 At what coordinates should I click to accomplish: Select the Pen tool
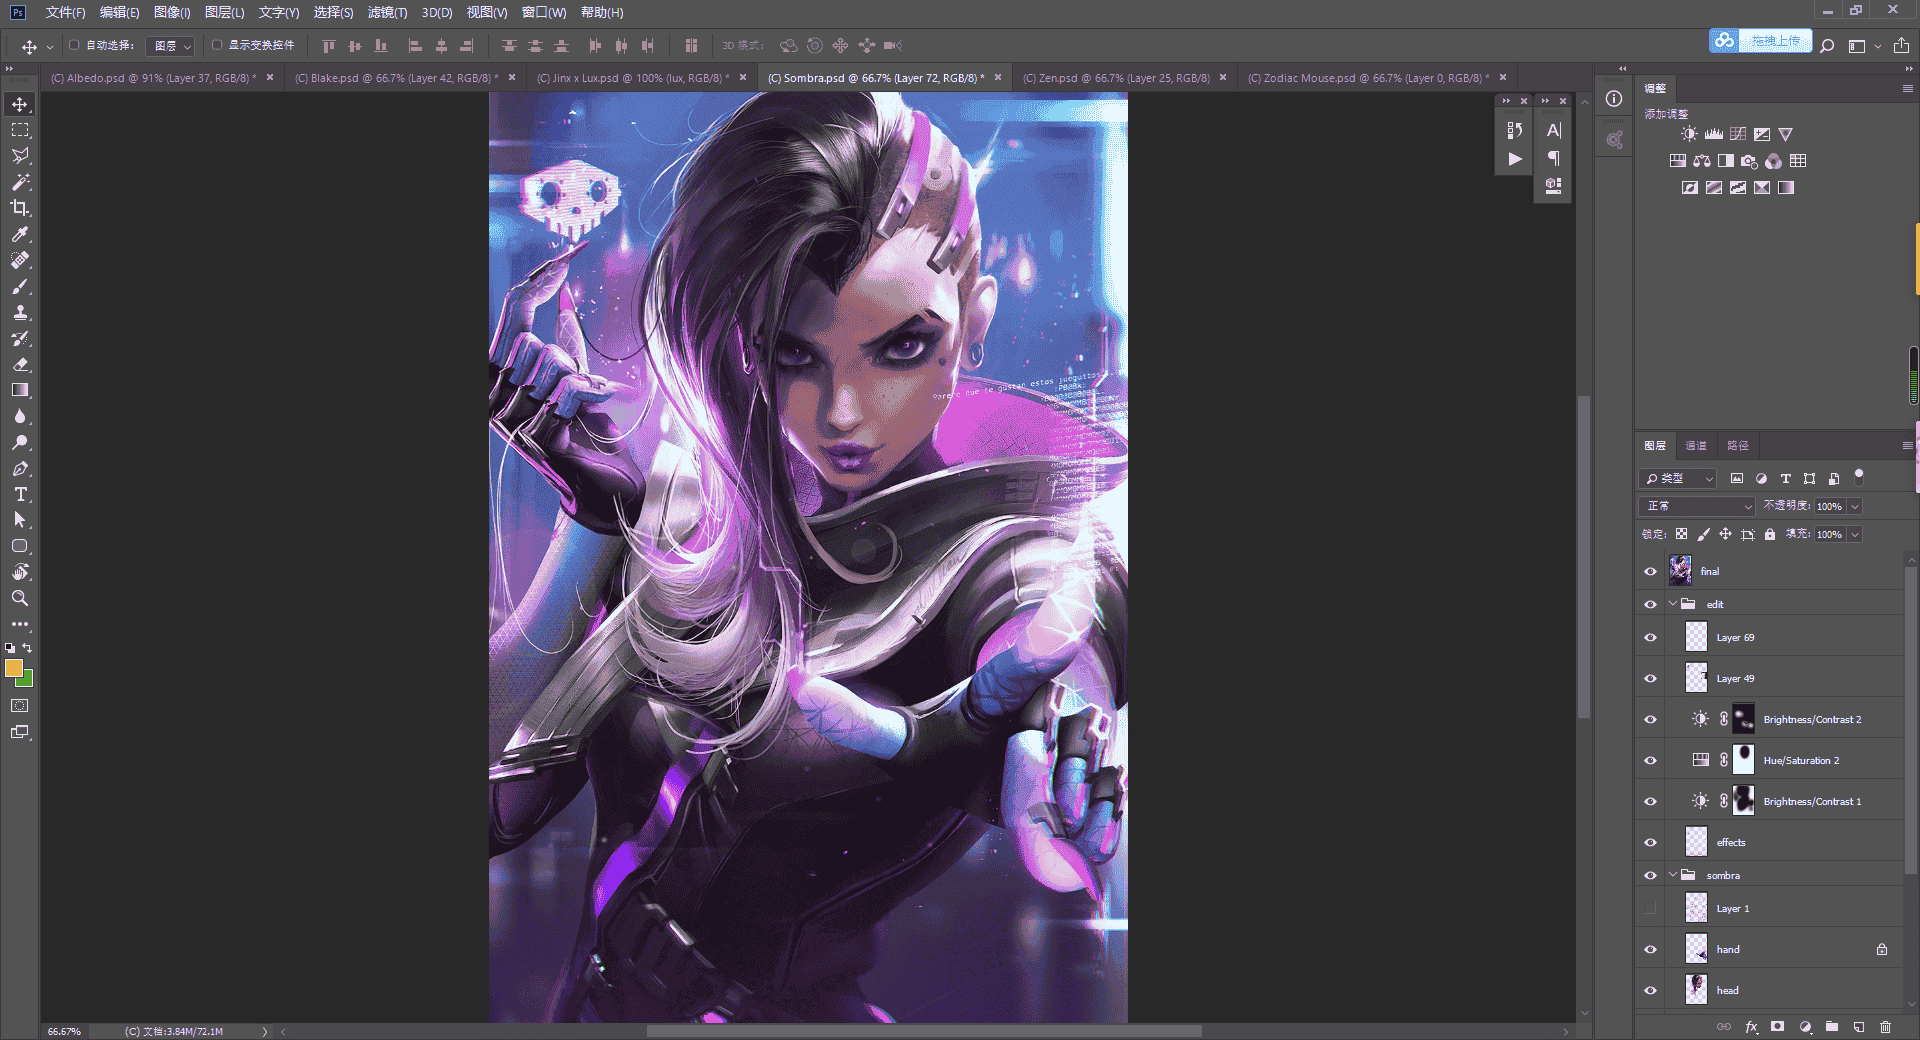click(x=20, y=469)
